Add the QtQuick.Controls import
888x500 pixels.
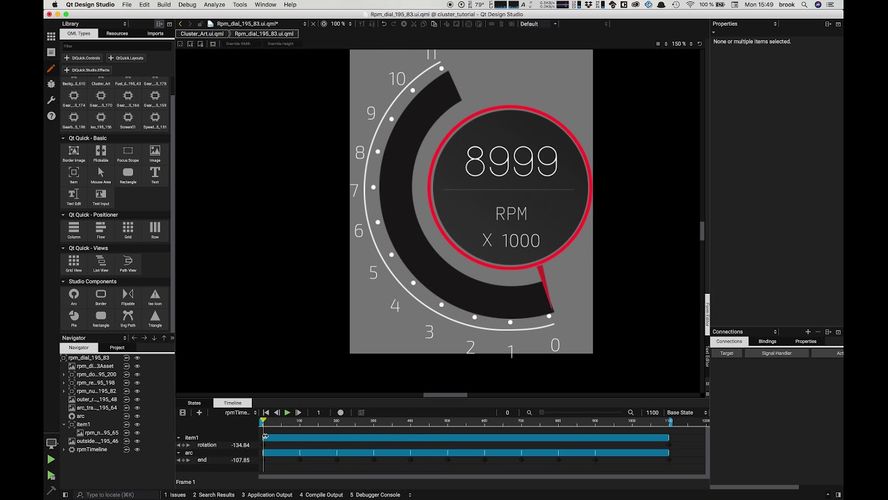83,58
